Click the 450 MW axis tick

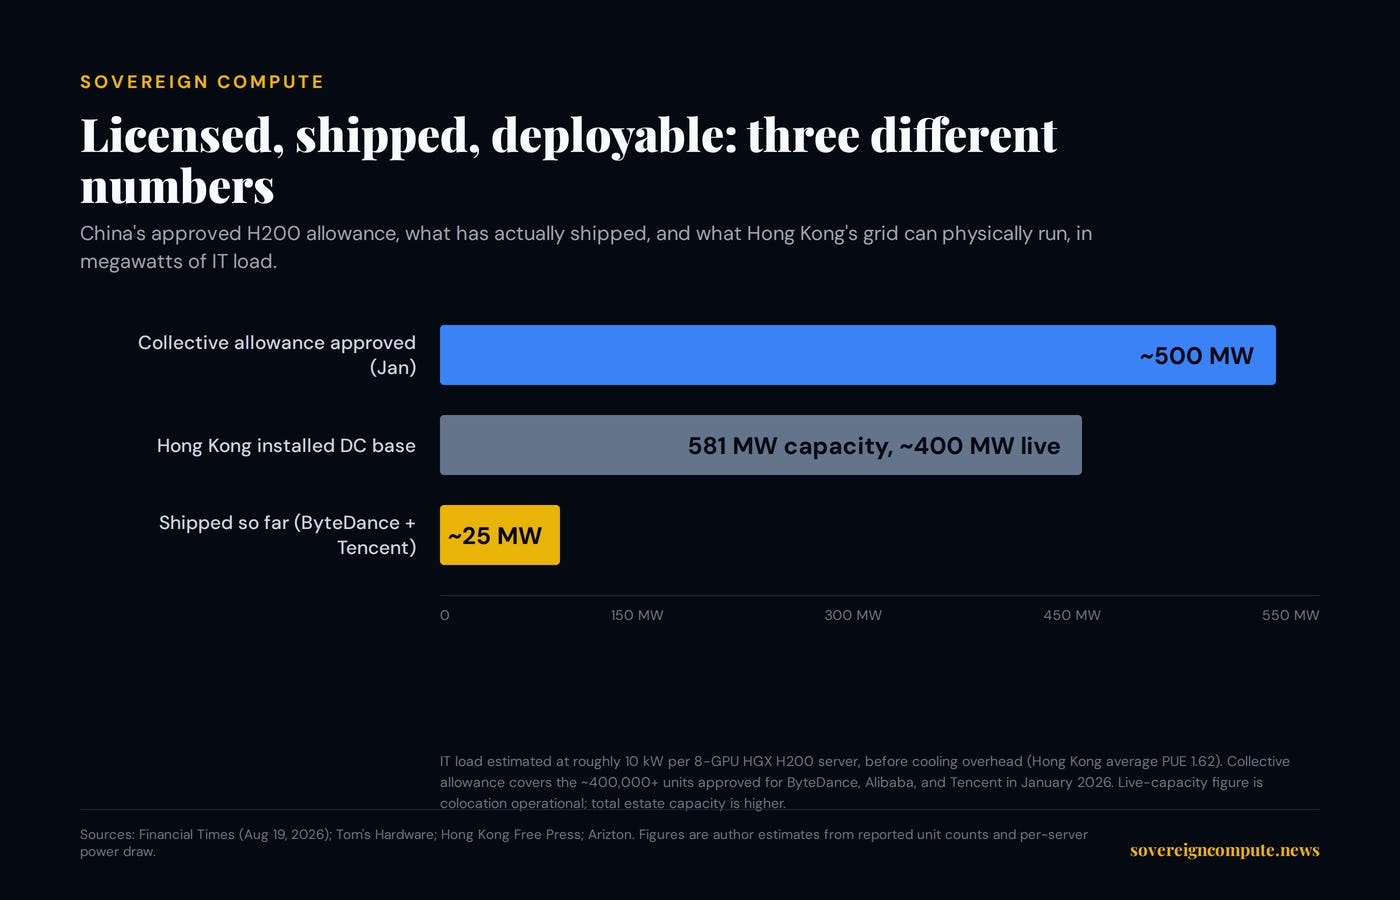[1072, 615]
